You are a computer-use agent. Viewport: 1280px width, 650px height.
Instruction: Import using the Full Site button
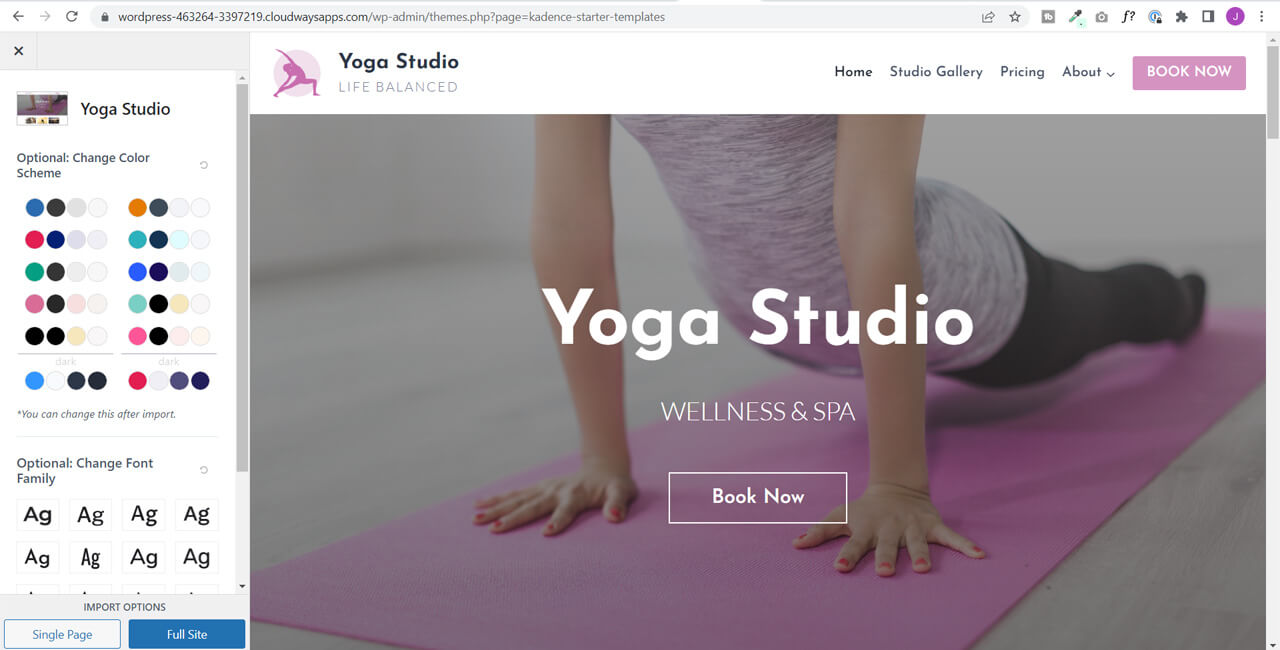[187, 634]
